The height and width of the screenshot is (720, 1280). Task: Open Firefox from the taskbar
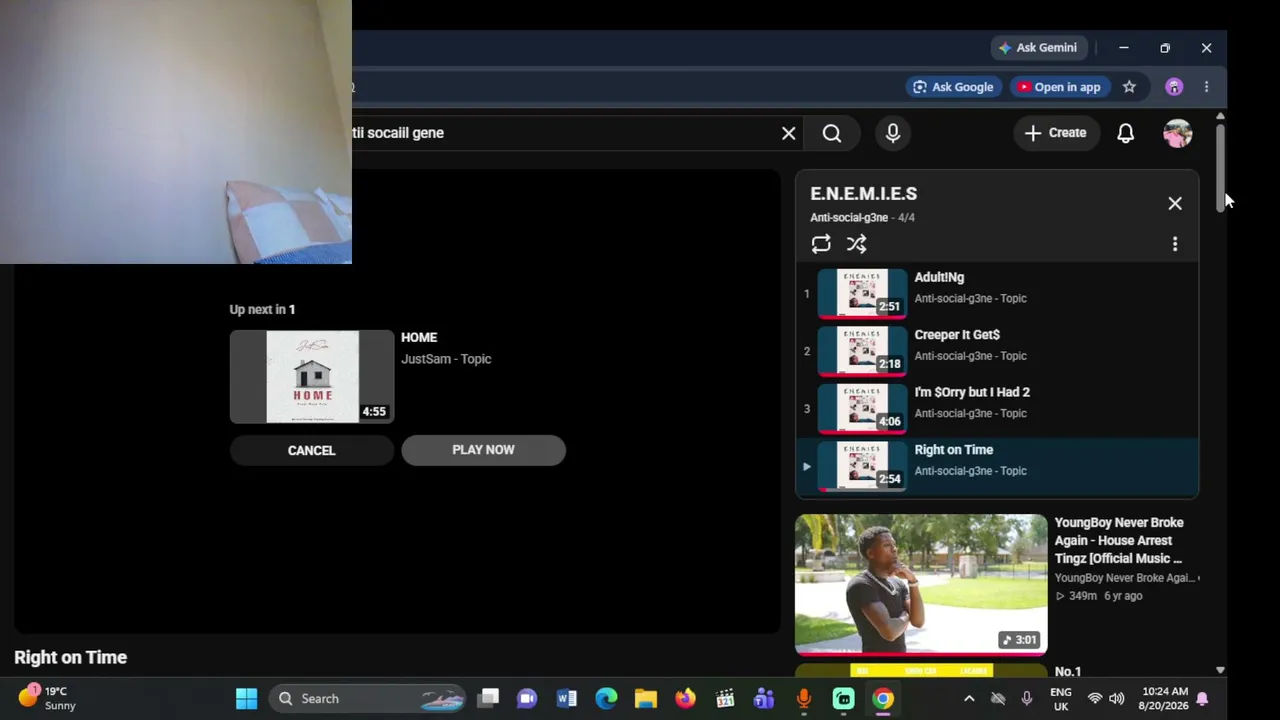(685, 699)
